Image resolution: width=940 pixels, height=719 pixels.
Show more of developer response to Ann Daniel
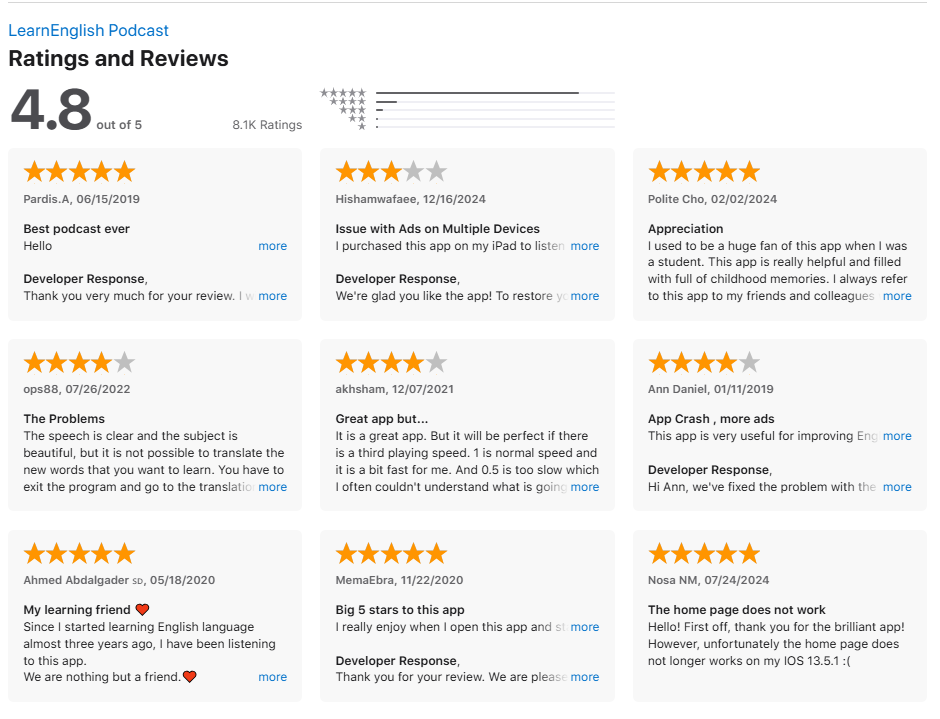coord(897,487)
